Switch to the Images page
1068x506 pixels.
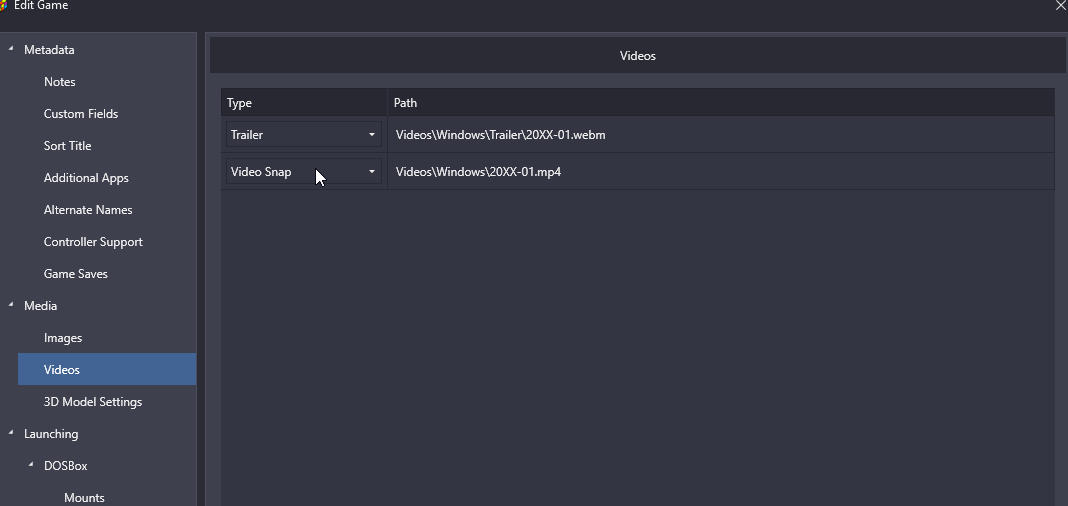point(63,338)
